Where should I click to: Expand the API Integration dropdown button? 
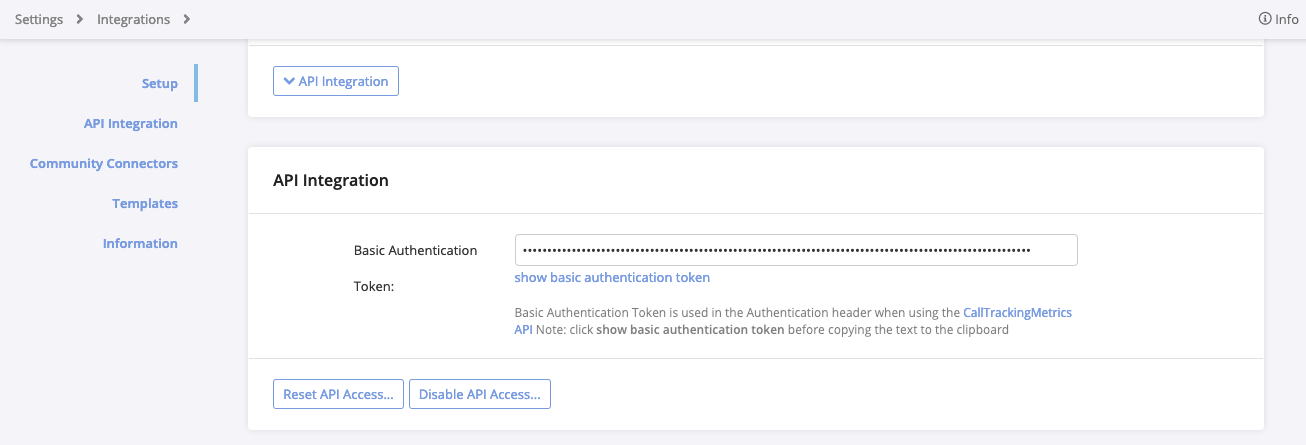click(x=336, y=81)
